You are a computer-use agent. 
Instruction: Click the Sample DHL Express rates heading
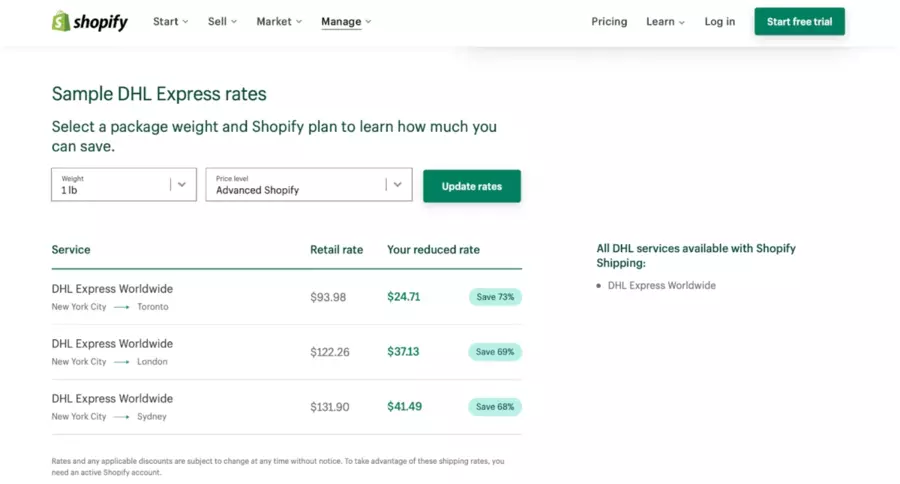coord(159,94)
